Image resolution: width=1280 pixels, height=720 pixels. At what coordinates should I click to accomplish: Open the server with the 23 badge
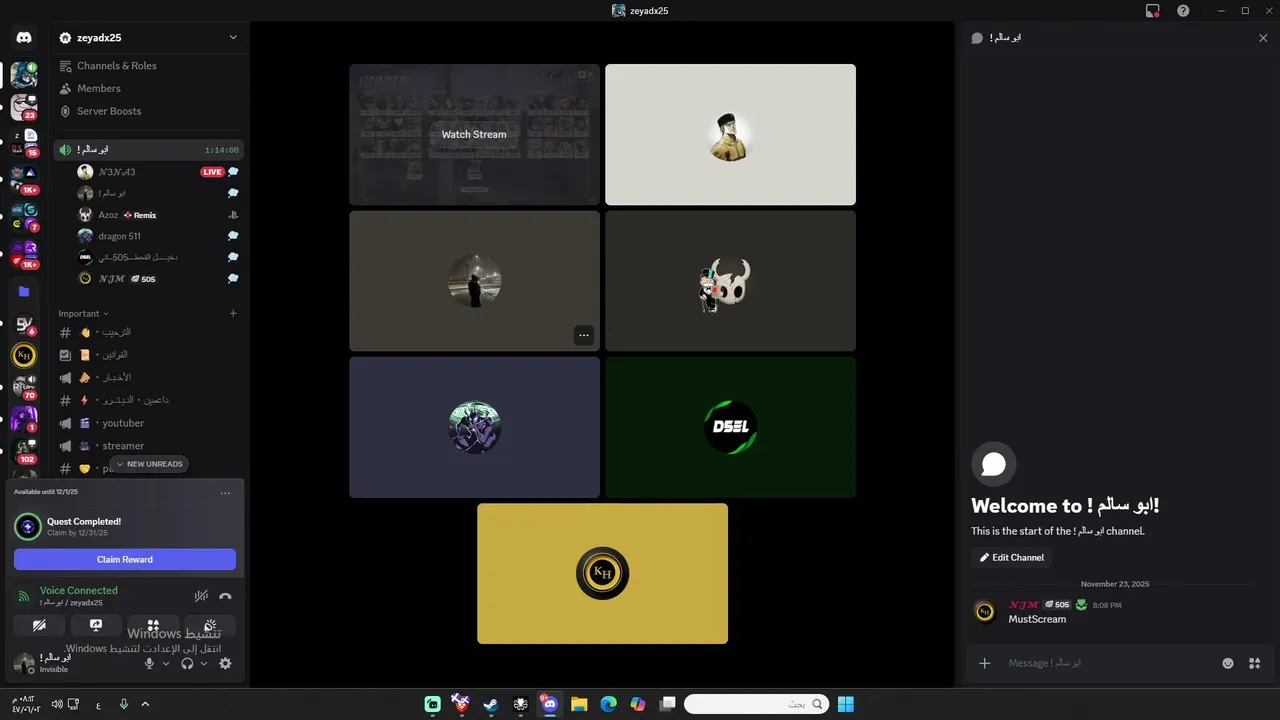(x=24, y=106)
